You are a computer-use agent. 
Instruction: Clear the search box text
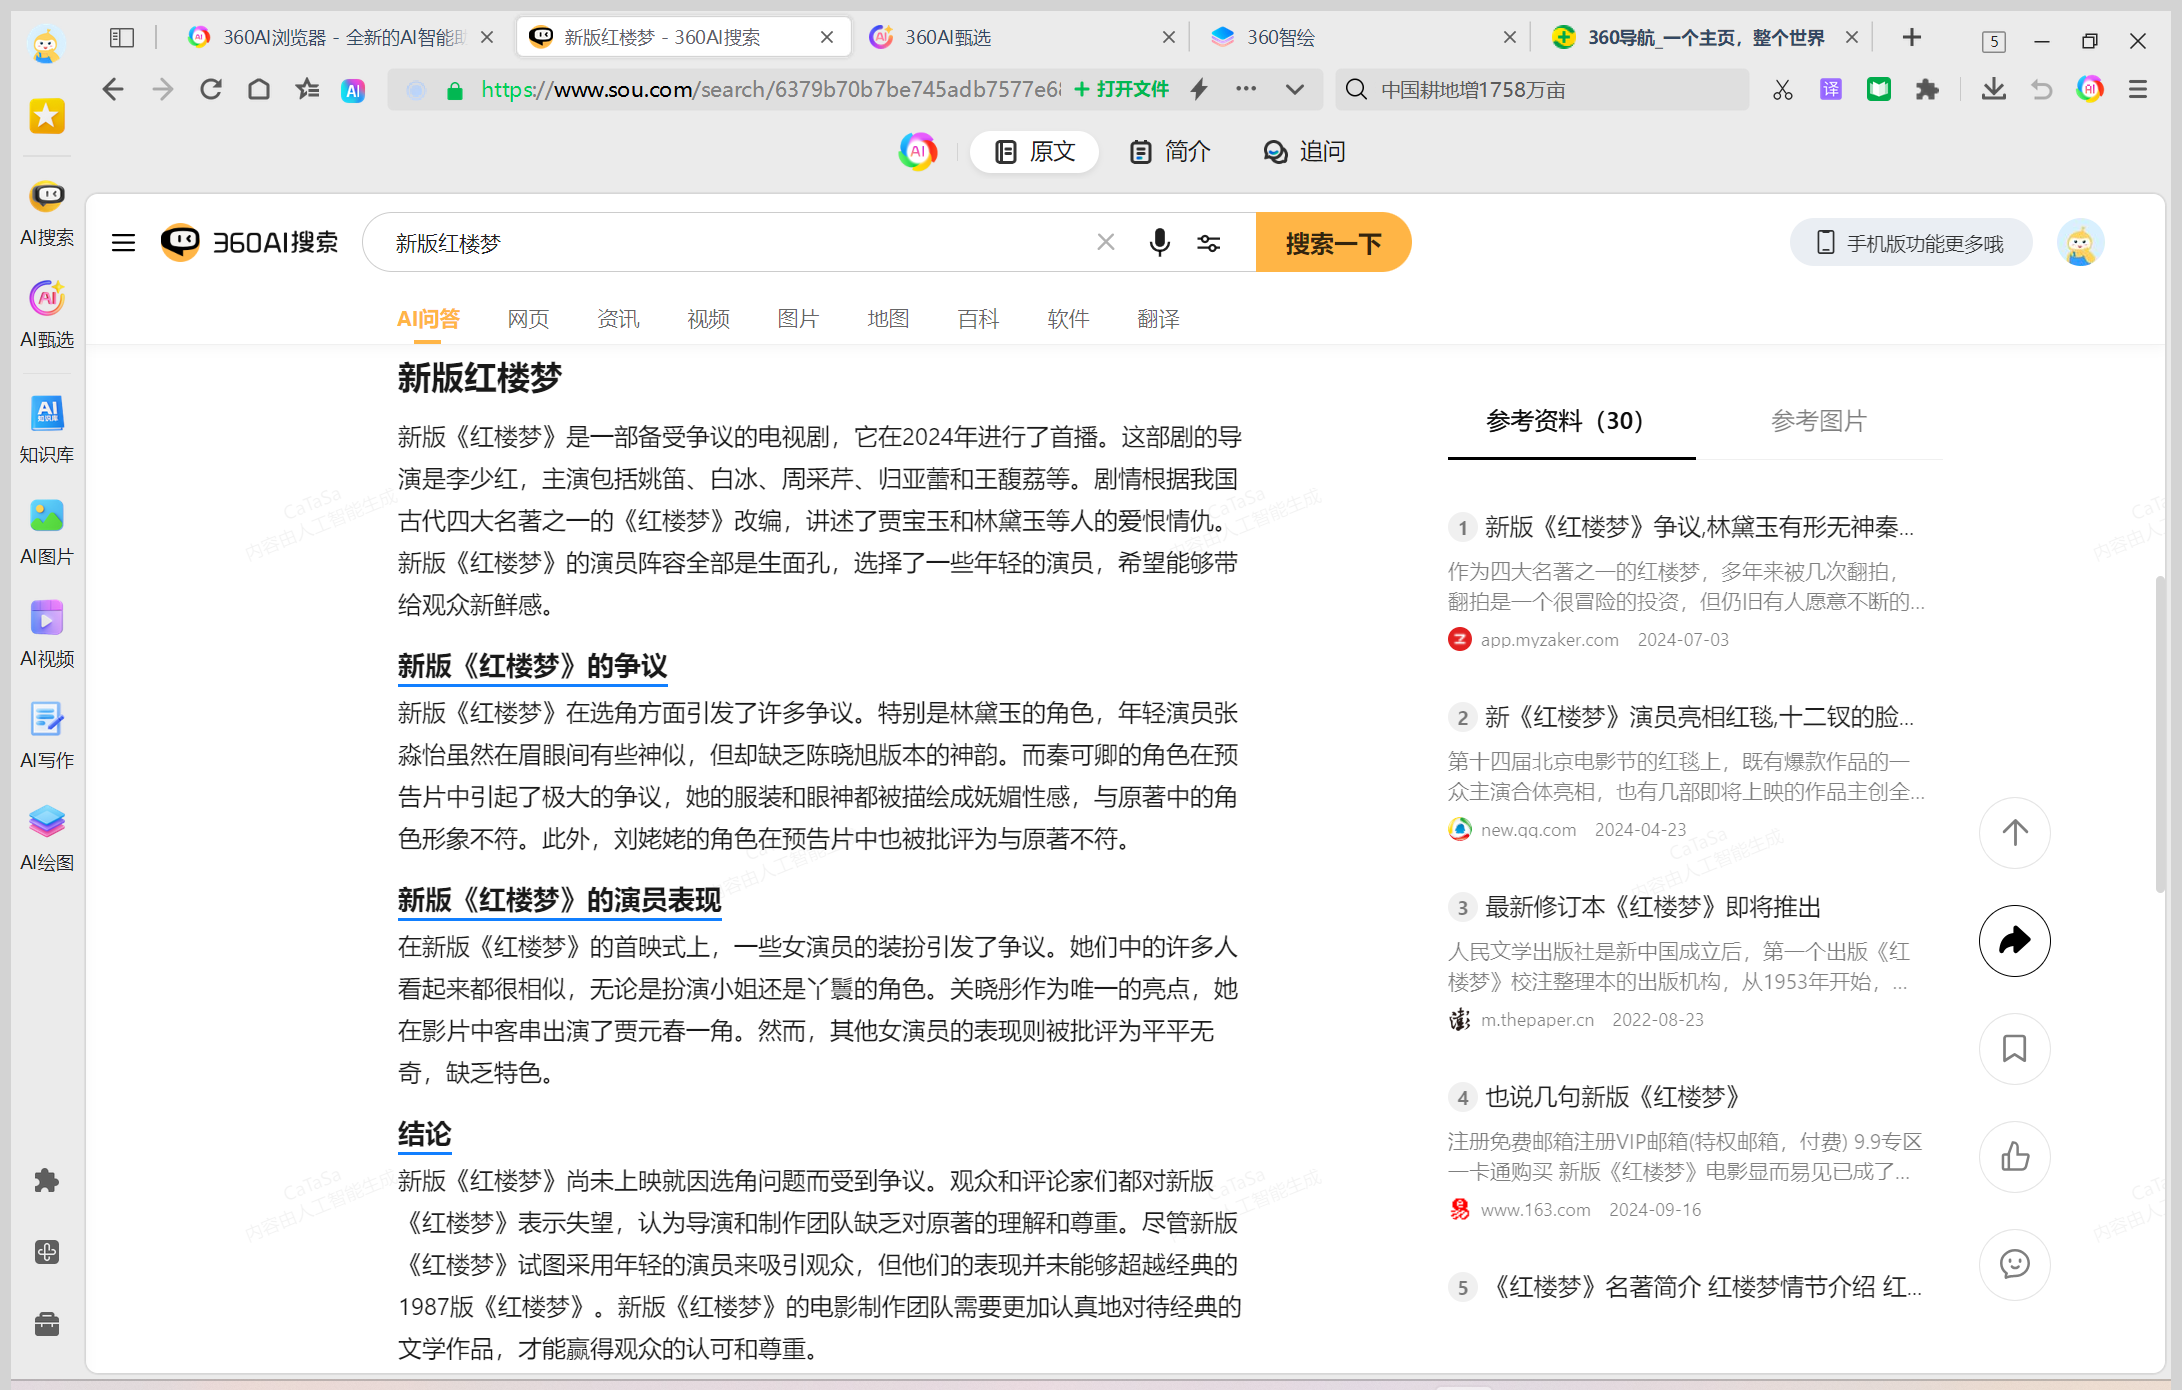pyautogui.click(x=1106, y=242)
